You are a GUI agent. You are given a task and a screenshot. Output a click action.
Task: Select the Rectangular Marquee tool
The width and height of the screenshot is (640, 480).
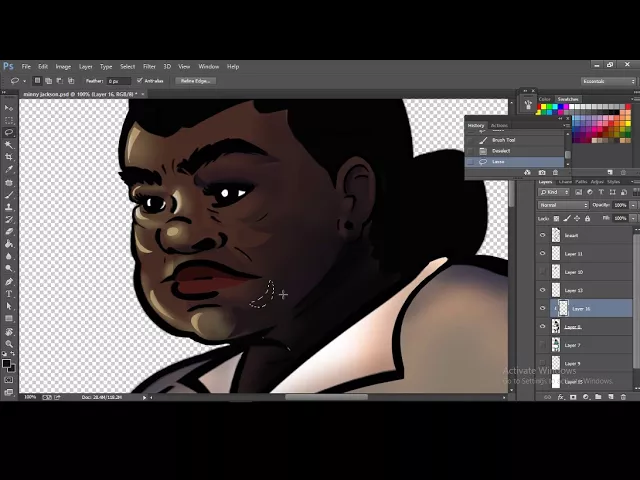coord(9,120)
